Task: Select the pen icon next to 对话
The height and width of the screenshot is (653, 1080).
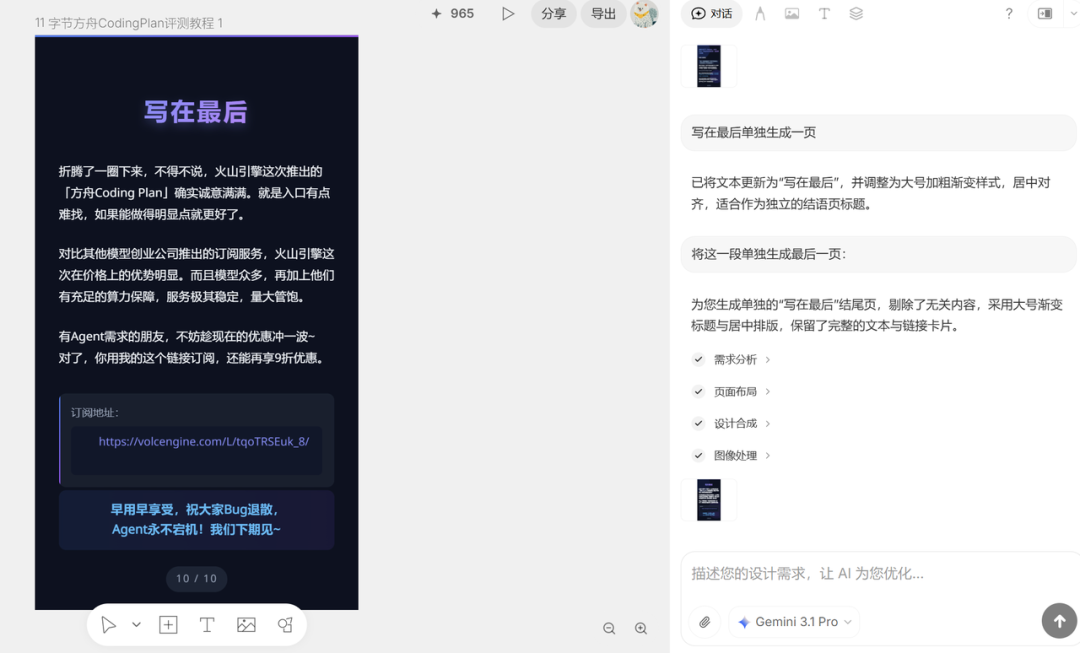Action: coord(758,13)
